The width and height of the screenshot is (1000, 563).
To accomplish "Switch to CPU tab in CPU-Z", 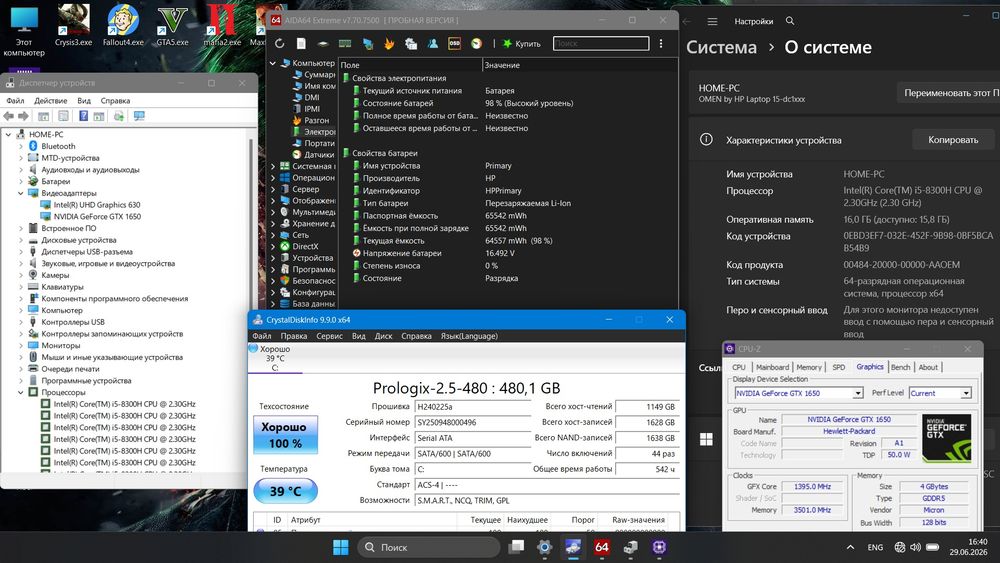I will point(739,367).
